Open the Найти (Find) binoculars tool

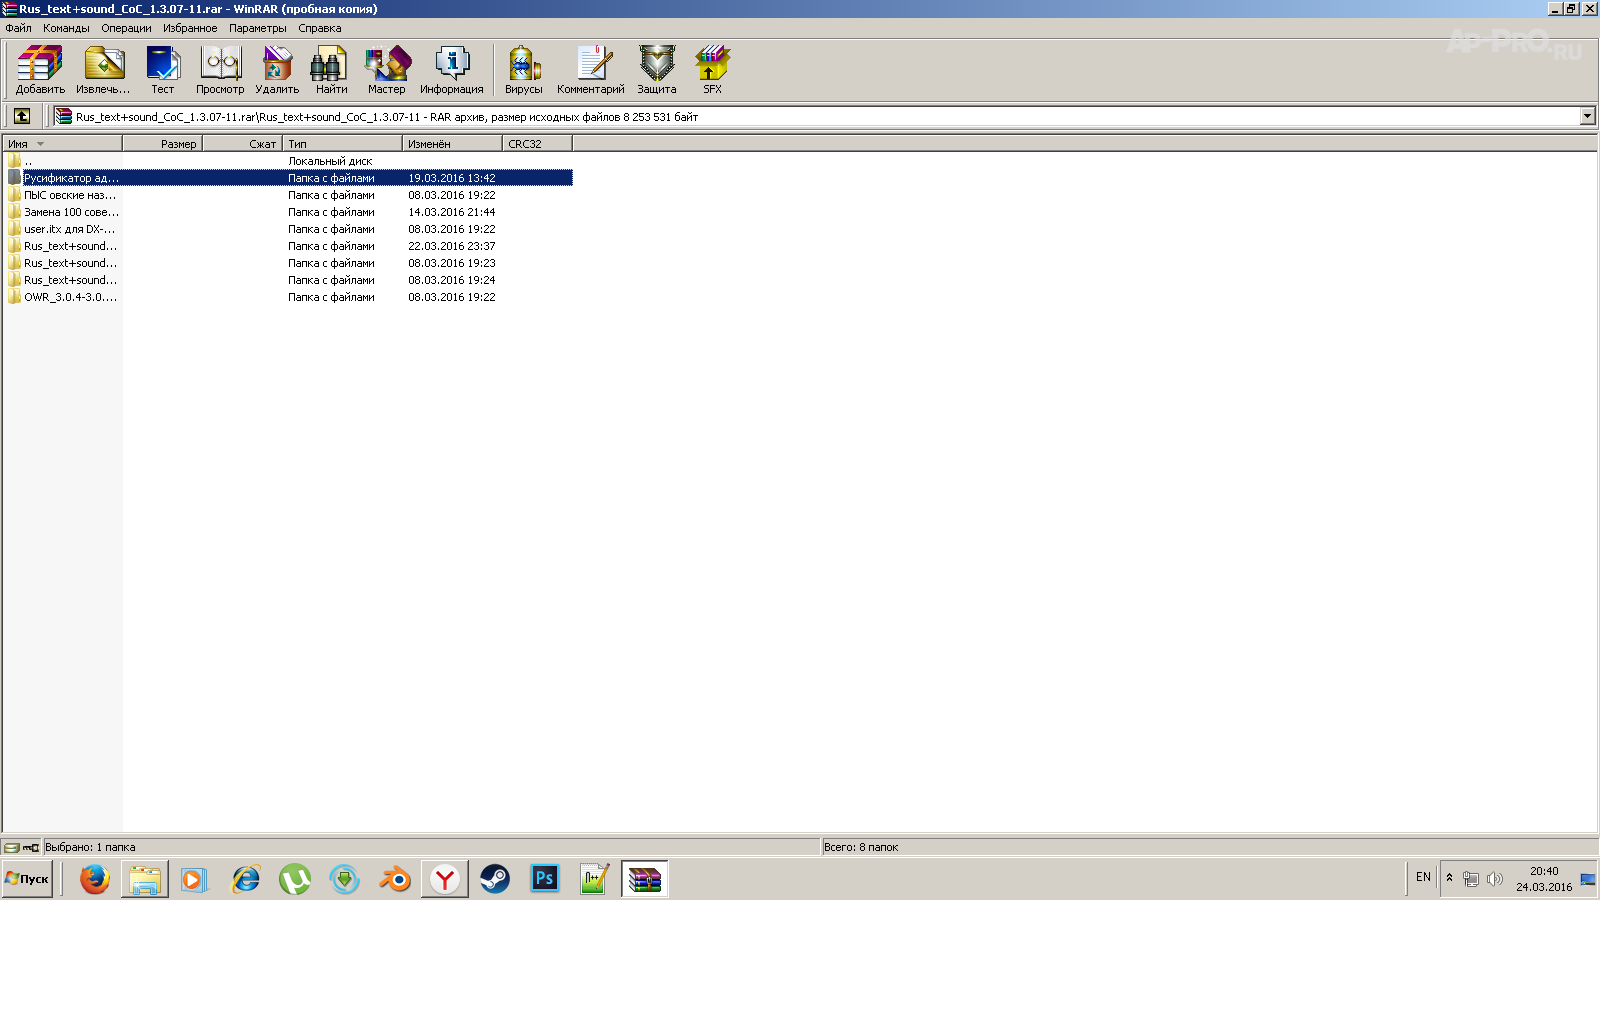pos(331,69)
